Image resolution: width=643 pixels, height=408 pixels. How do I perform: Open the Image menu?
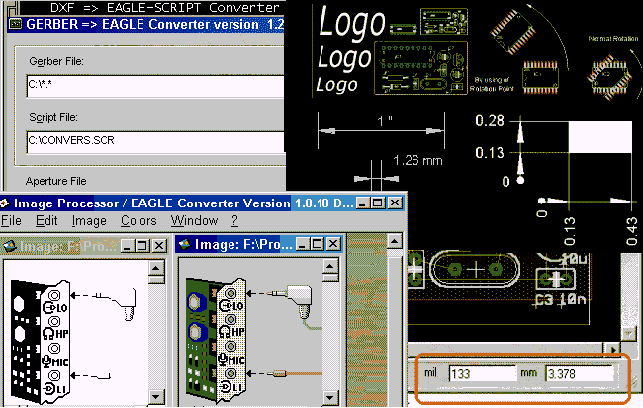click(x=89, y=221)
